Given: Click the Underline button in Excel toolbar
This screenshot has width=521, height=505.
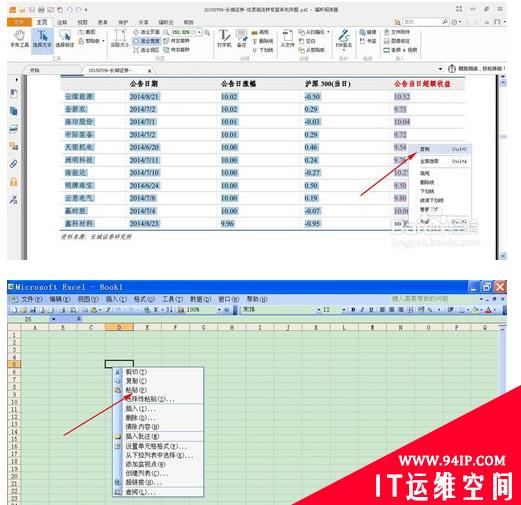Looking at the screenshot, I should click(371, 310).
